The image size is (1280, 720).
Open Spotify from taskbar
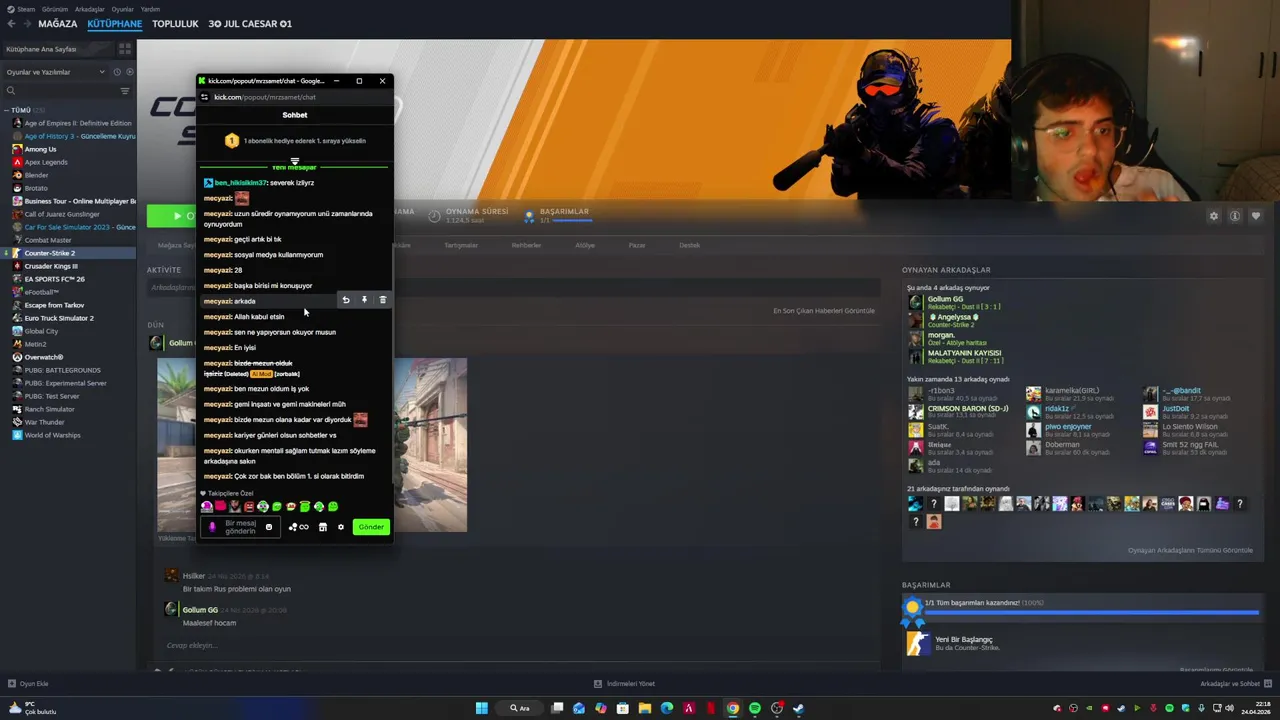point(755,708)
